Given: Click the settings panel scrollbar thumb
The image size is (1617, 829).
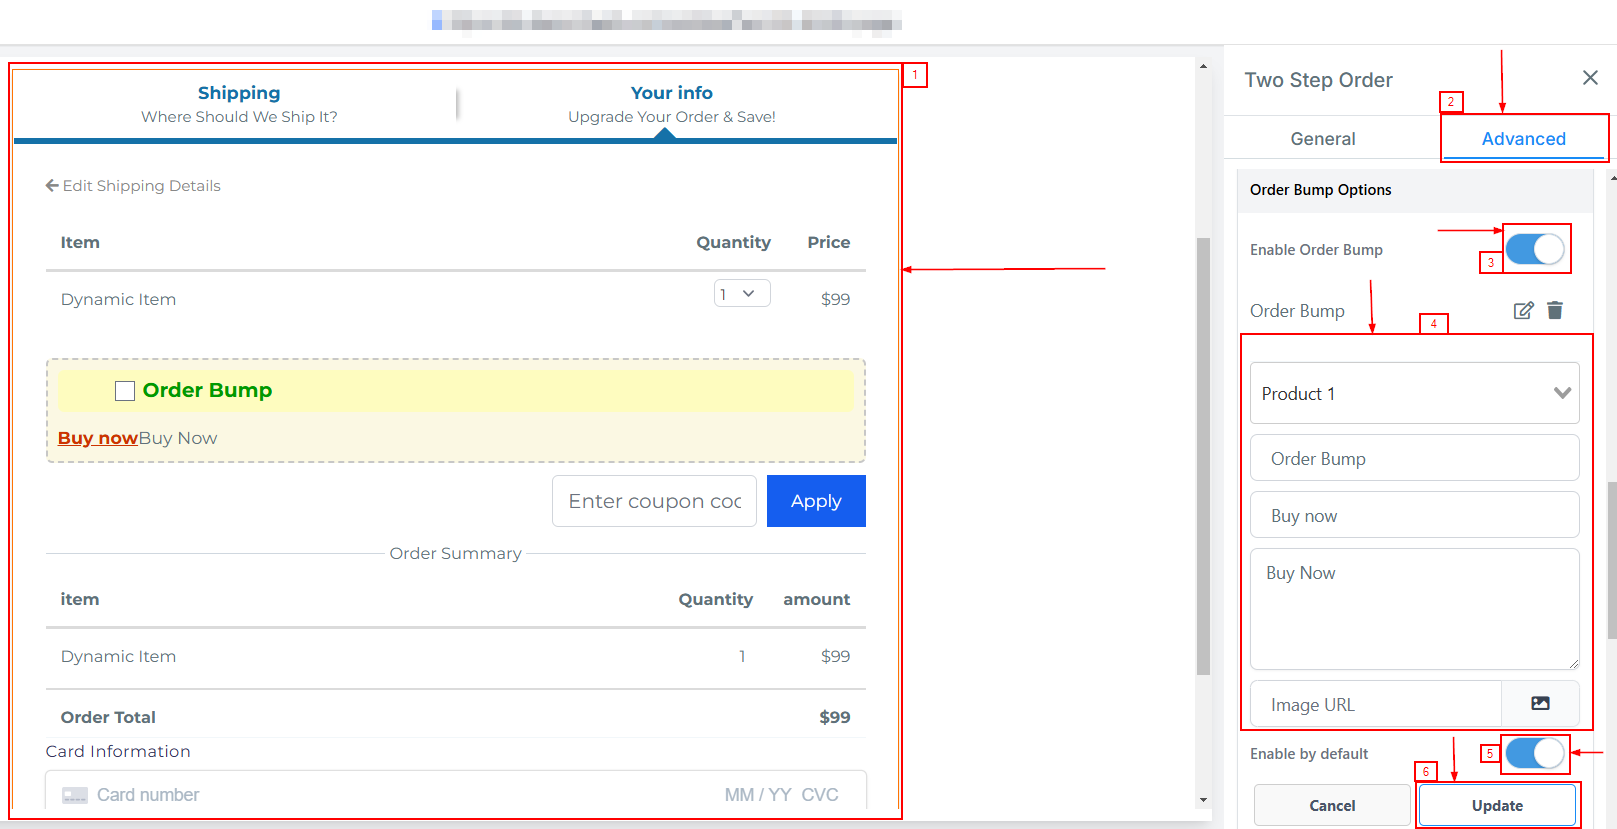Looking at the screenshot, I should click(x=1612, y=560).
